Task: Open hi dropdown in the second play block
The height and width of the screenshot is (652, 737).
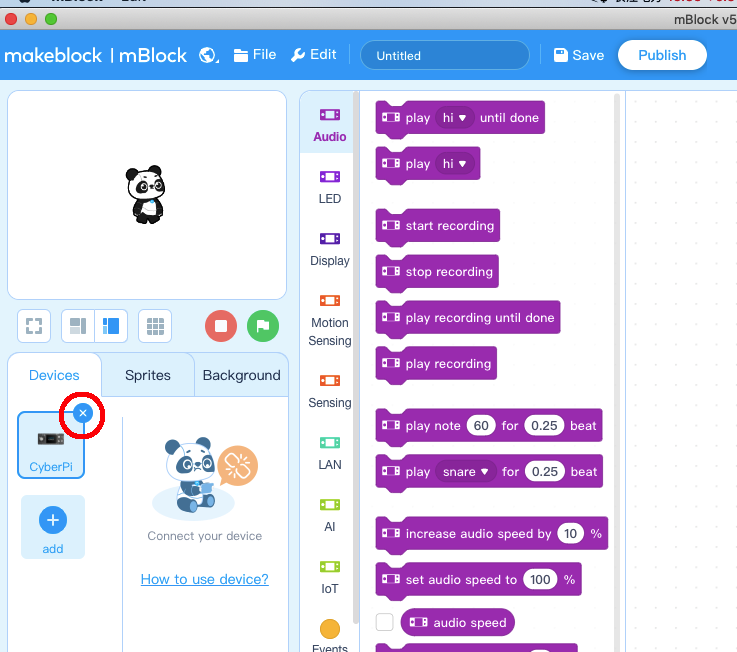Action: coord(455,164)
